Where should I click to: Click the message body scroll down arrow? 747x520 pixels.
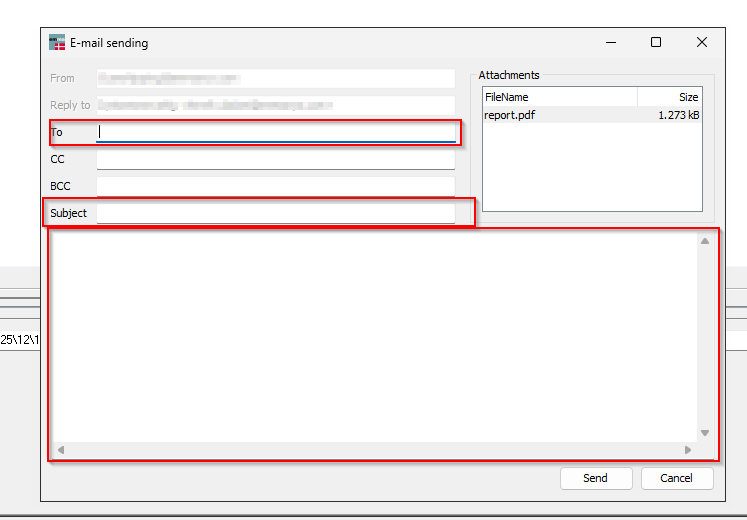tap(705, 433)
